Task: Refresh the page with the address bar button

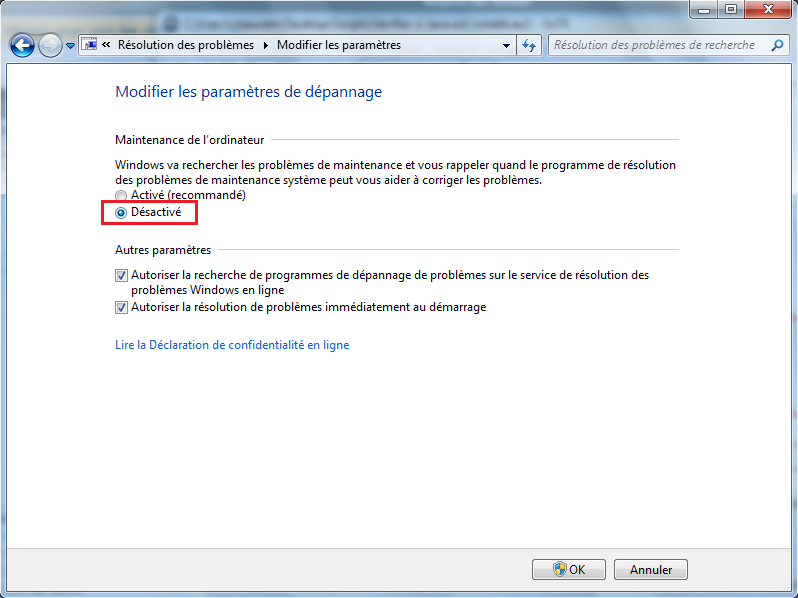Action: 529,45
